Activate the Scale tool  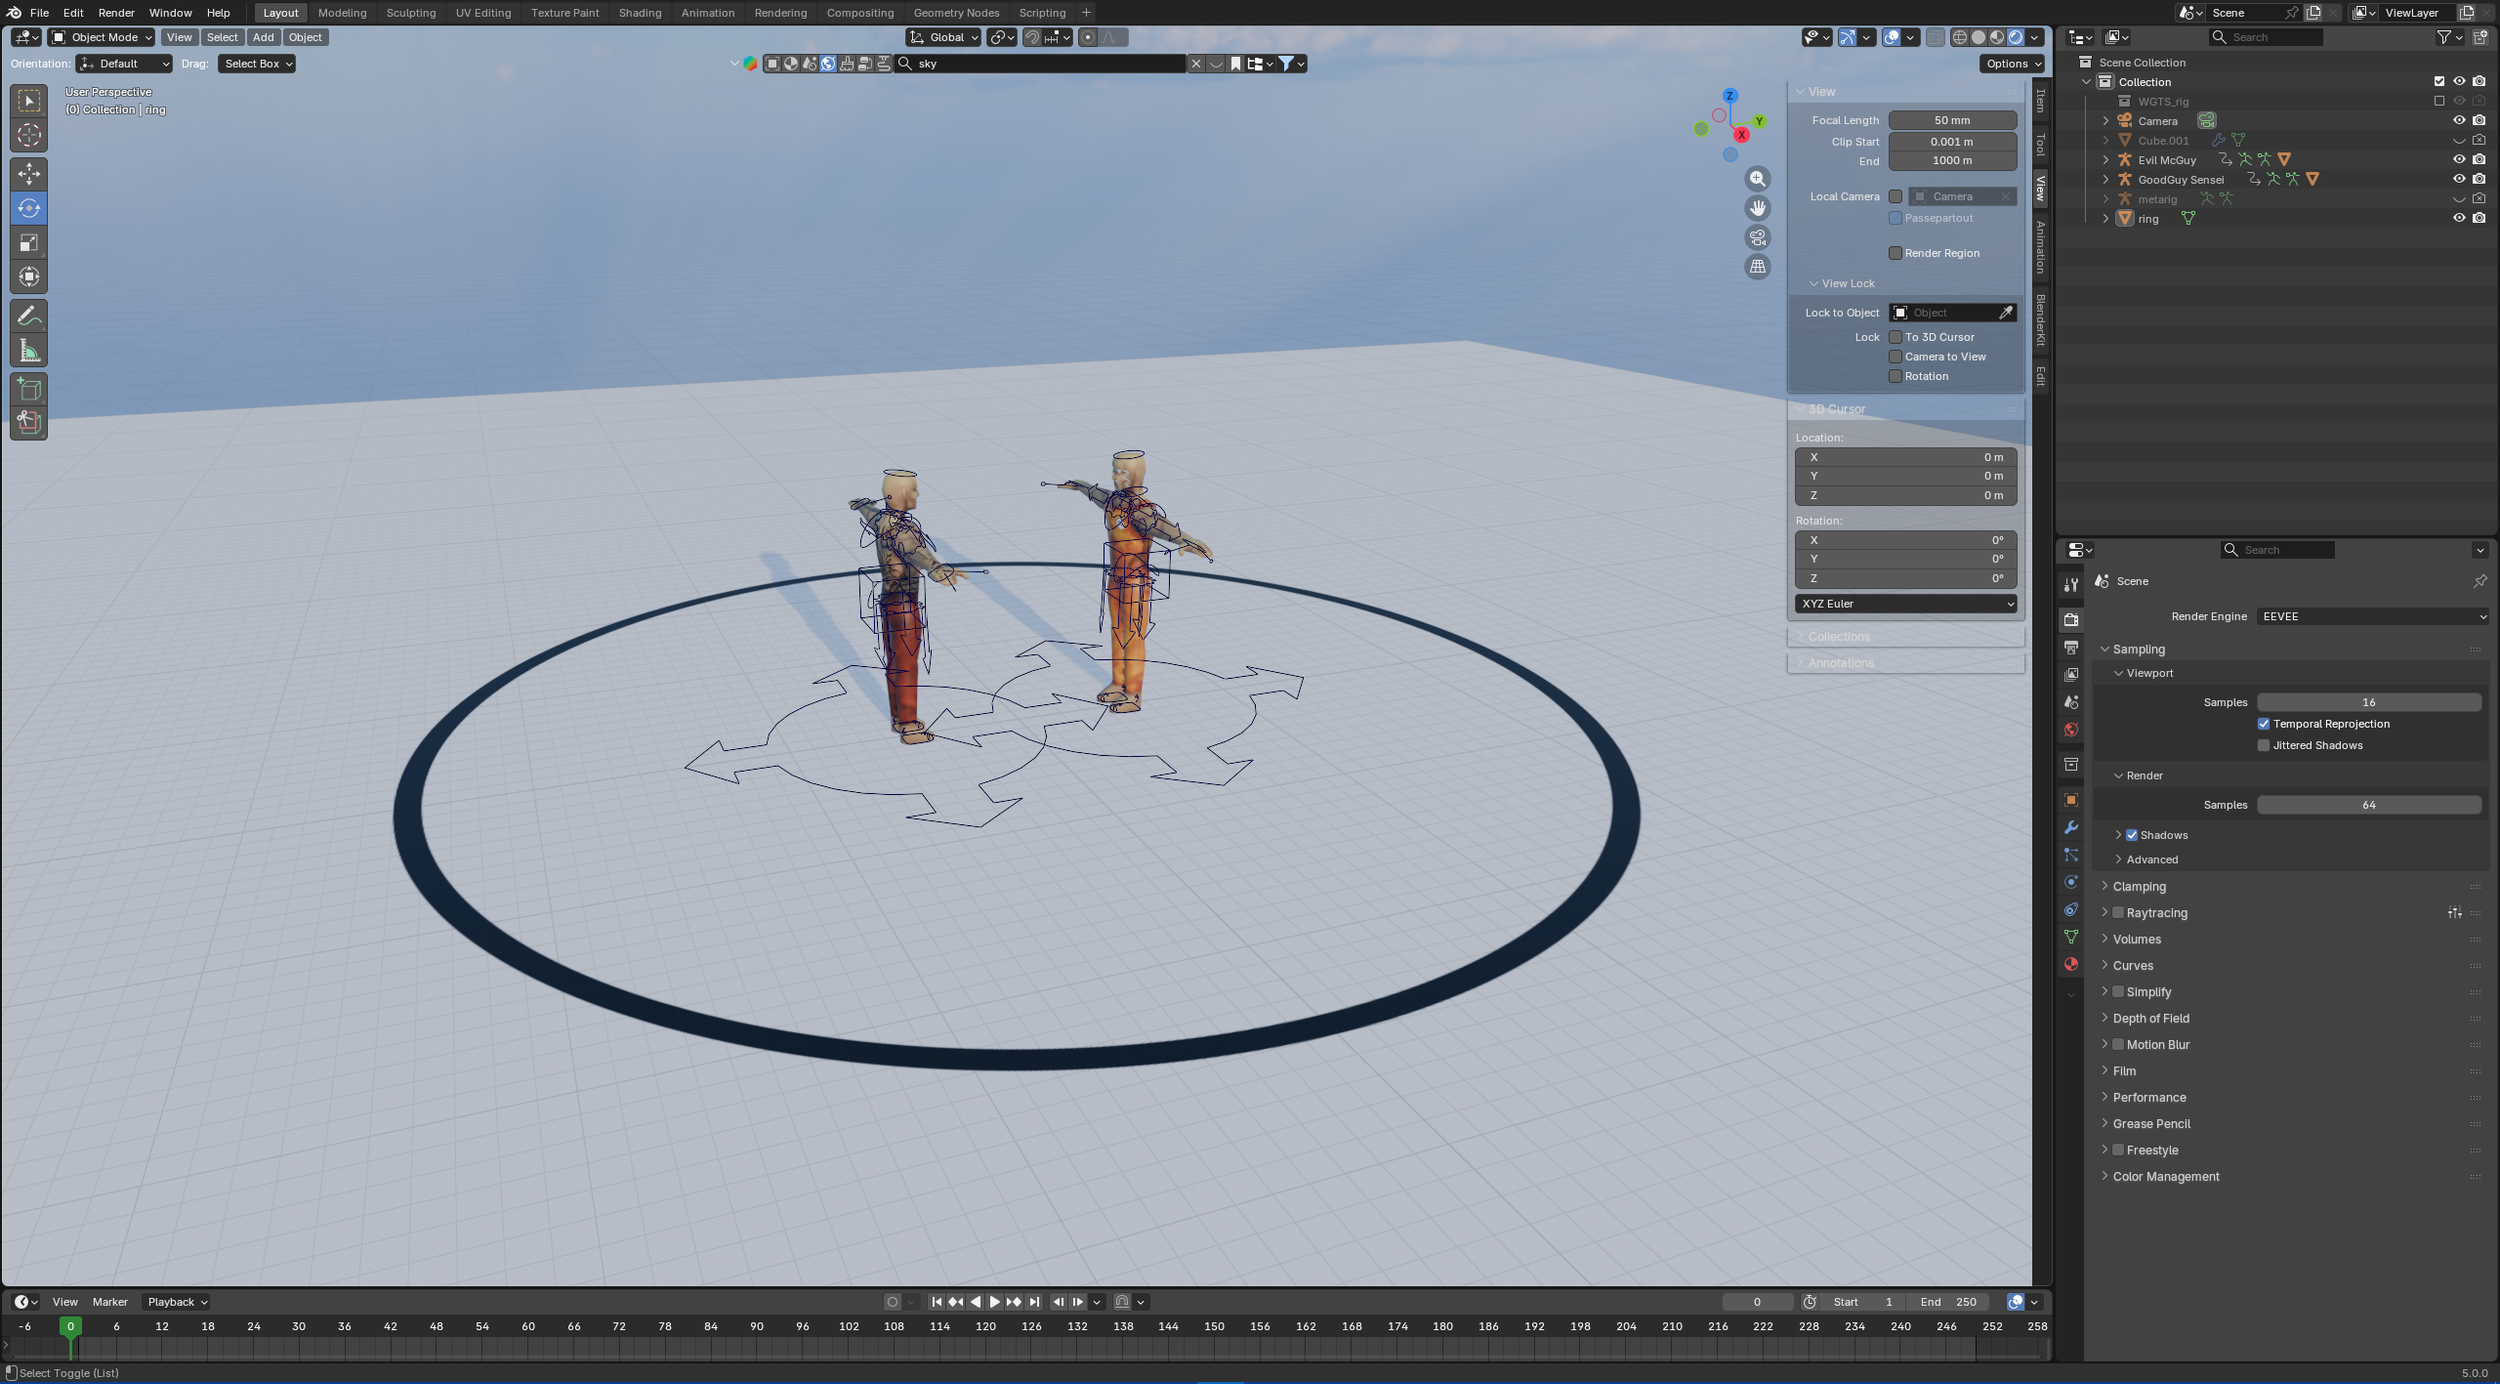[x=29, y=243]
